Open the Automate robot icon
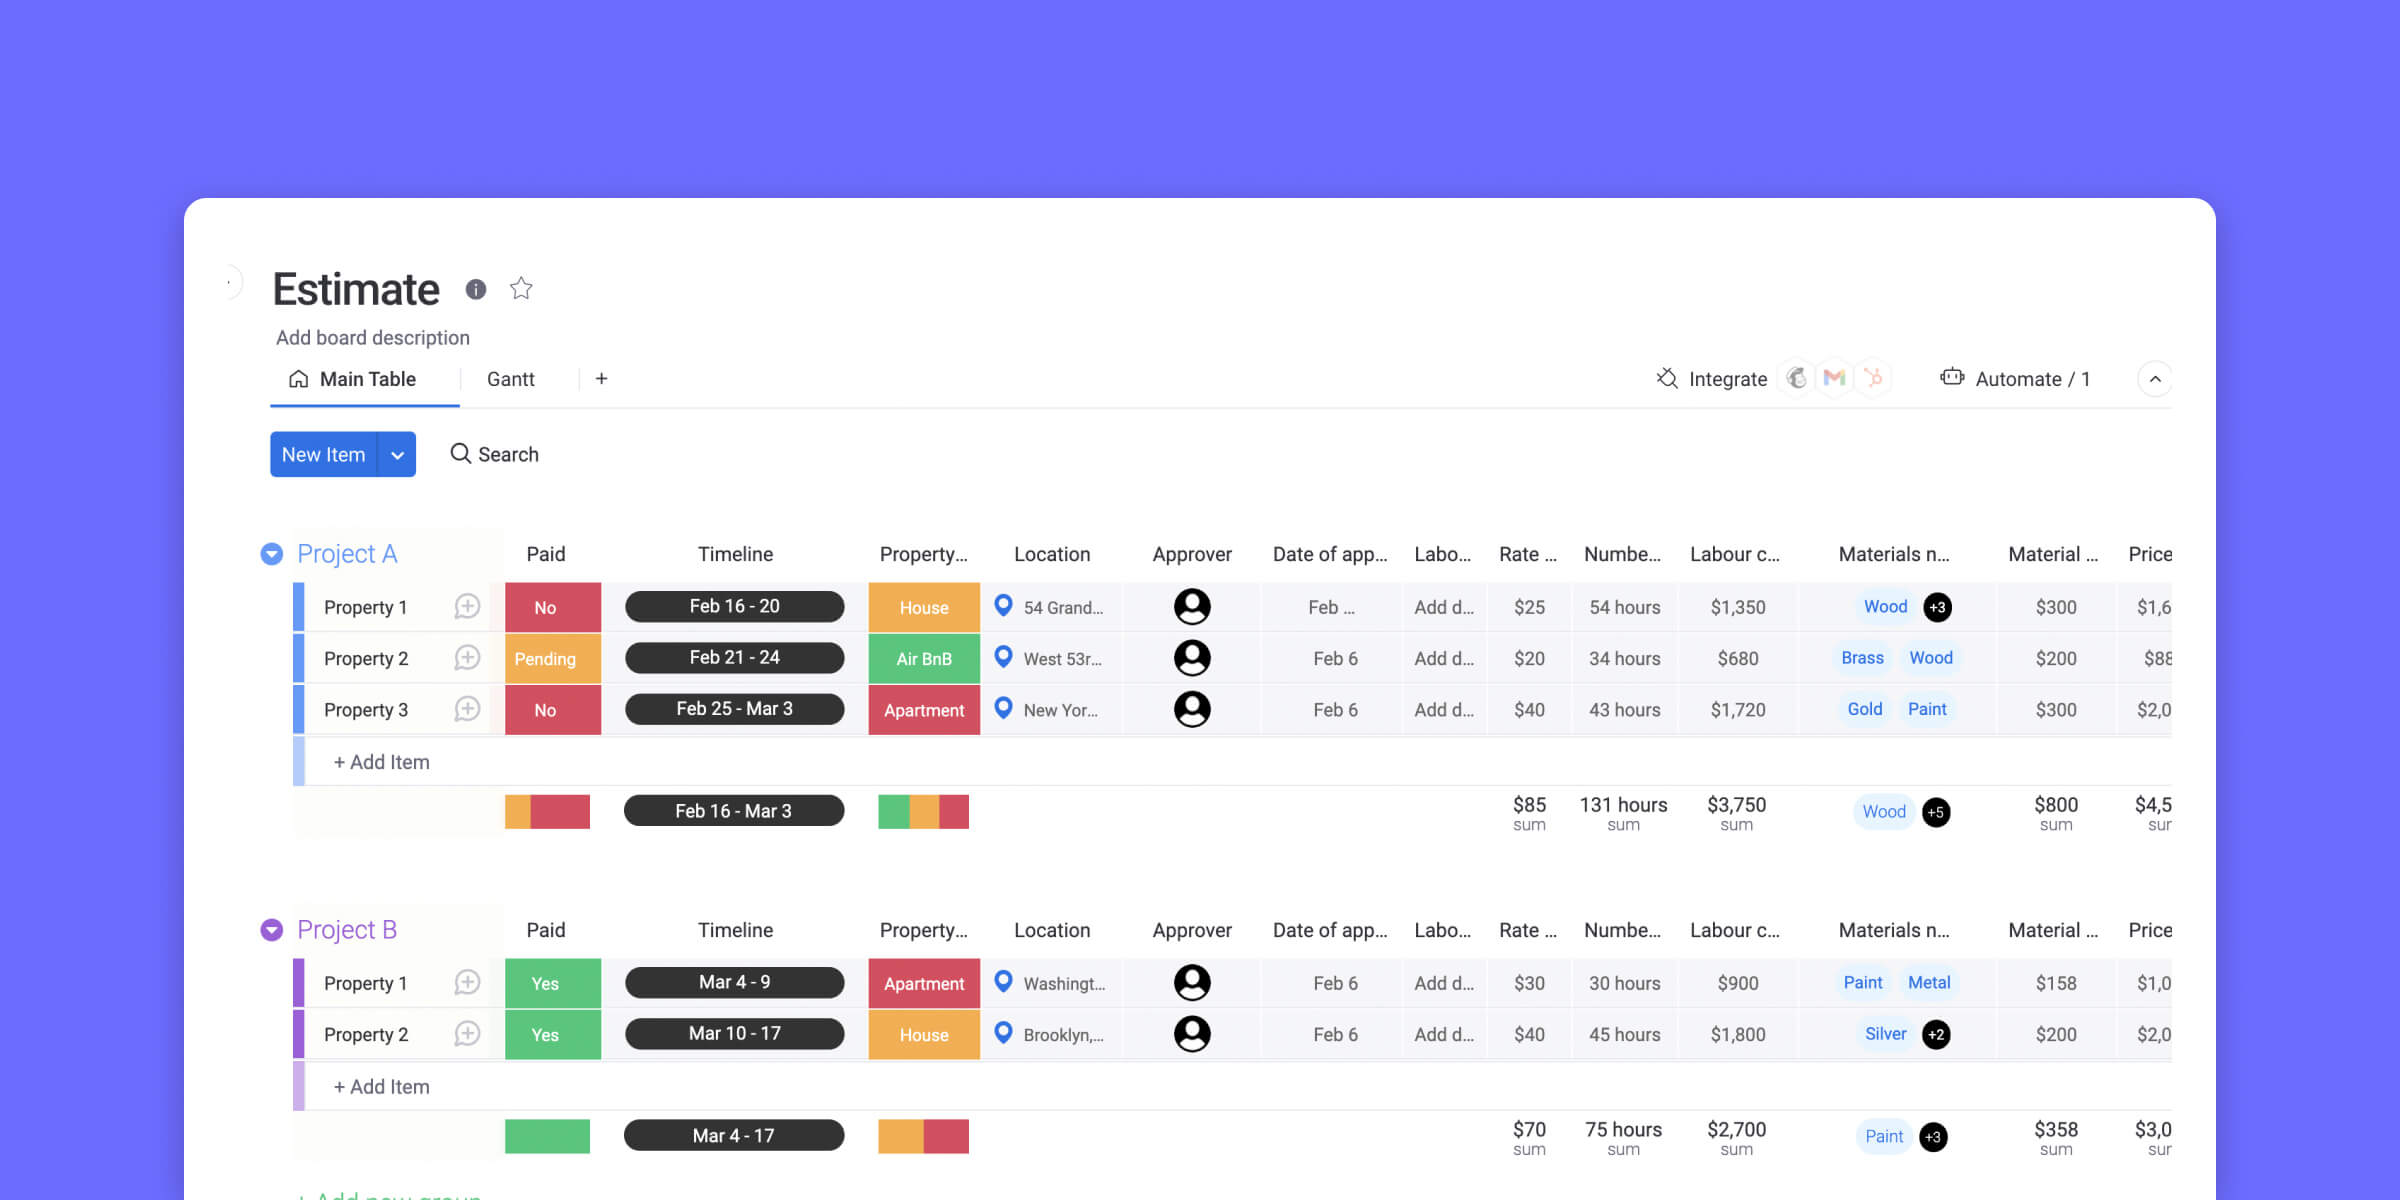The height and width of the screenshot is (1200, 2400). [1952, 377]
